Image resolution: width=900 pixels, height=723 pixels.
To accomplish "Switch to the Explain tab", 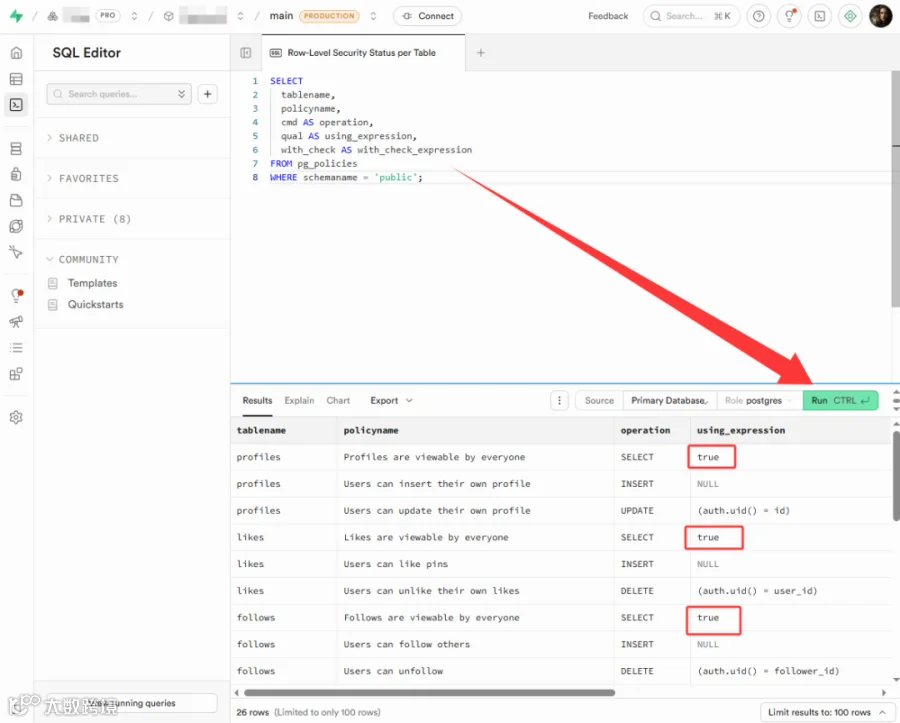I will (x=299, y=401).
